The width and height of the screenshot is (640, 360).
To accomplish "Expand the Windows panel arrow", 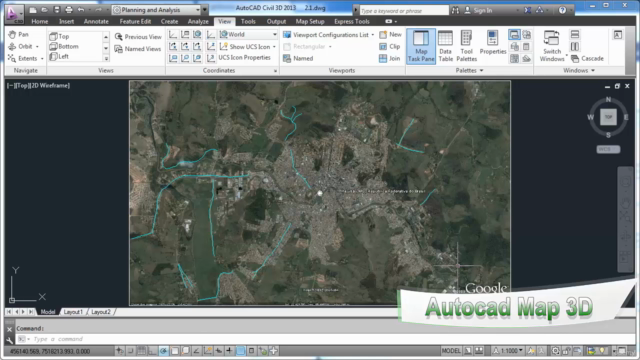I will coord(593,71).
